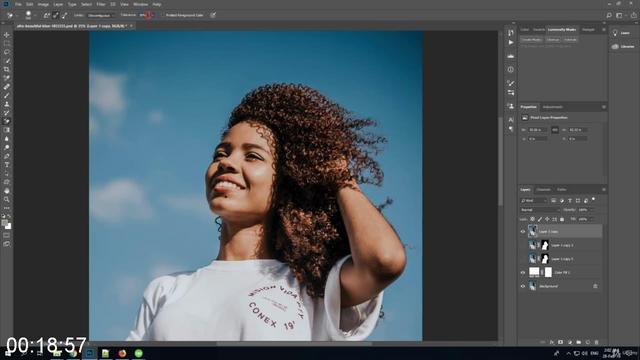The height and width of the screenshot is (360, 640).
Task: Click Create new fill or adjustment layer icon
Action: coord(569,342)
